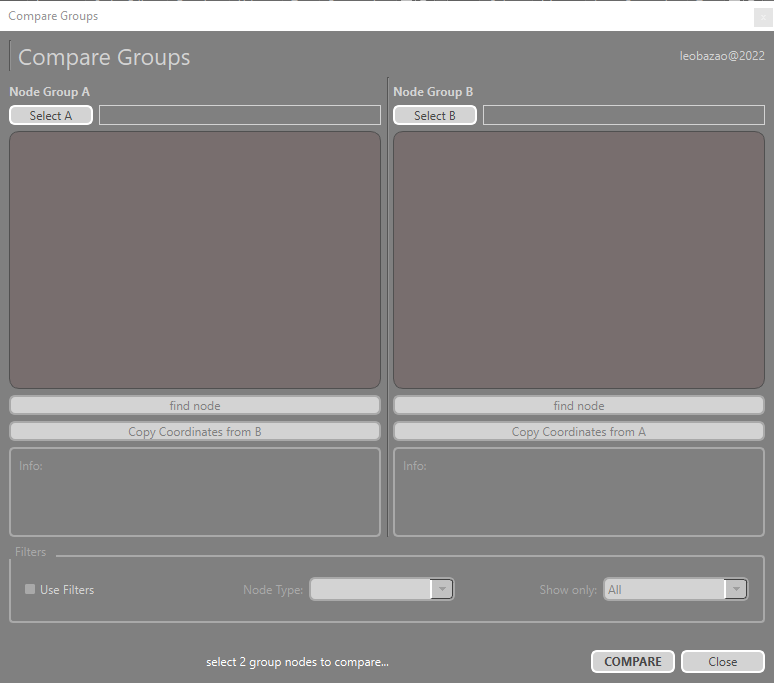Copy Coordinates from A button
Screen dimensions: 774x683
click(x=579, y=432)
